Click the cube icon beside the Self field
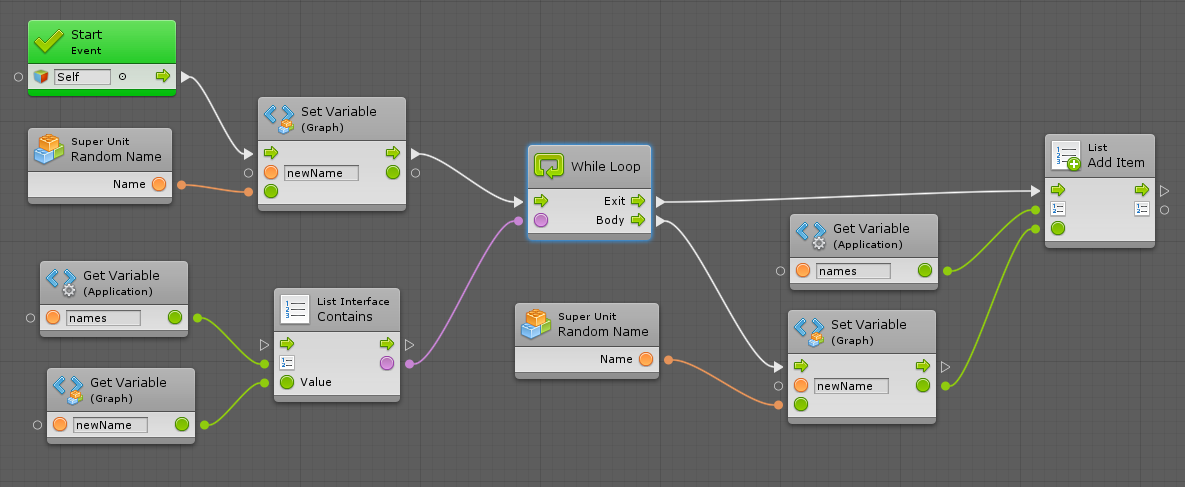Image resolution: width=1185 pixels, height=487 pixels. pos(41,76)
